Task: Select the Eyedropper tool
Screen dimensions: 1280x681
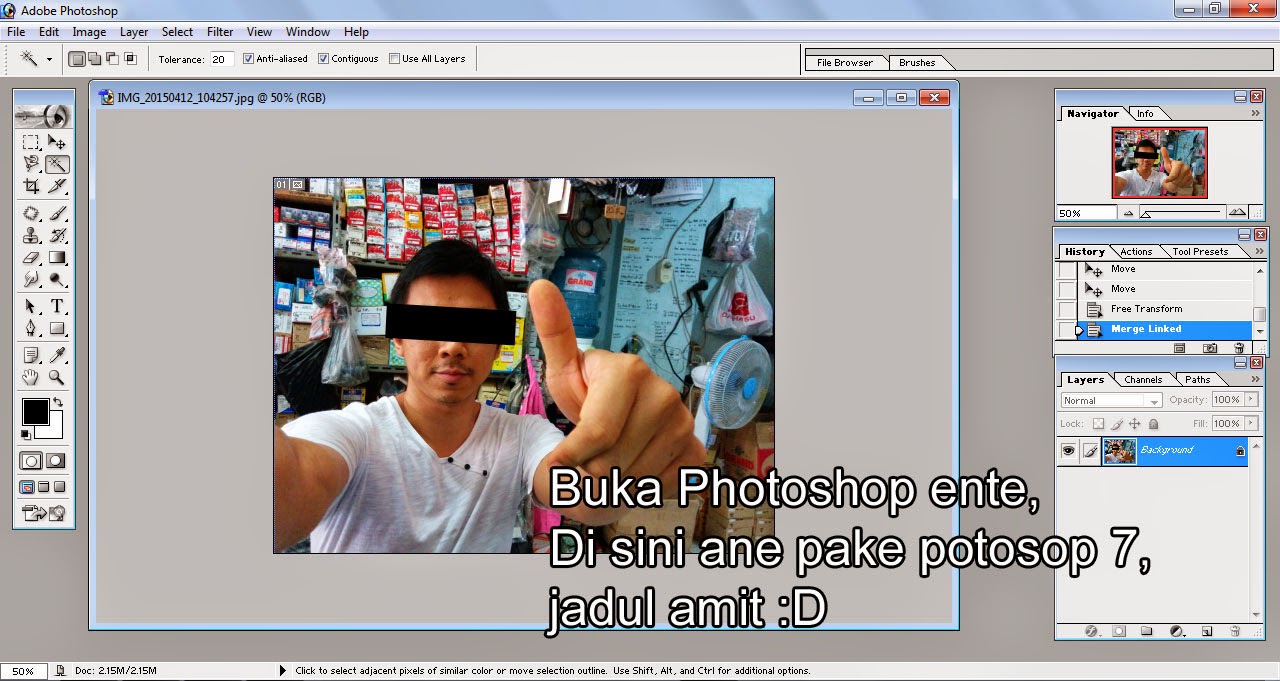Action: (57, 355)
